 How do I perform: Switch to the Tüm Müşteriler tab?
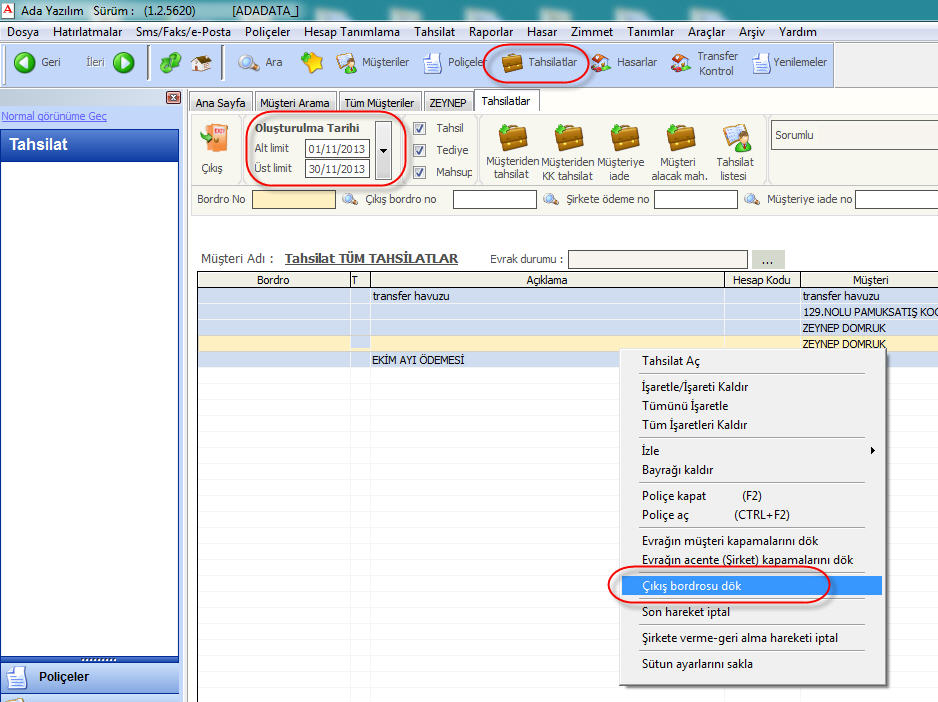379,103
